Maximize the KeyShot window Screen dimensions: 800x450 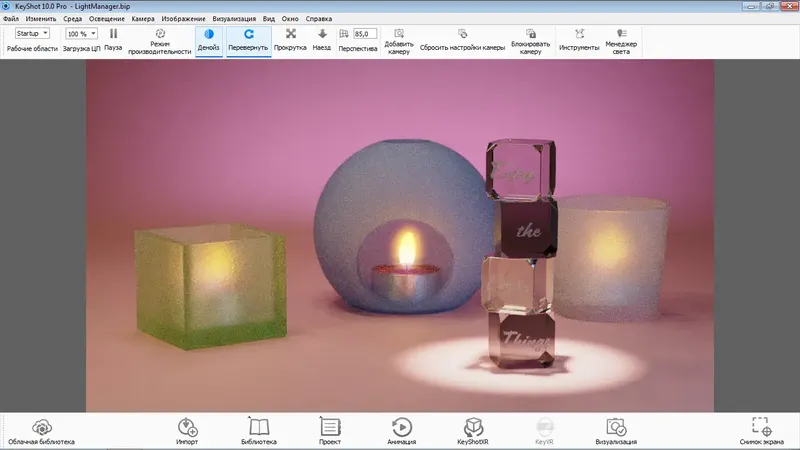point(769,6)
